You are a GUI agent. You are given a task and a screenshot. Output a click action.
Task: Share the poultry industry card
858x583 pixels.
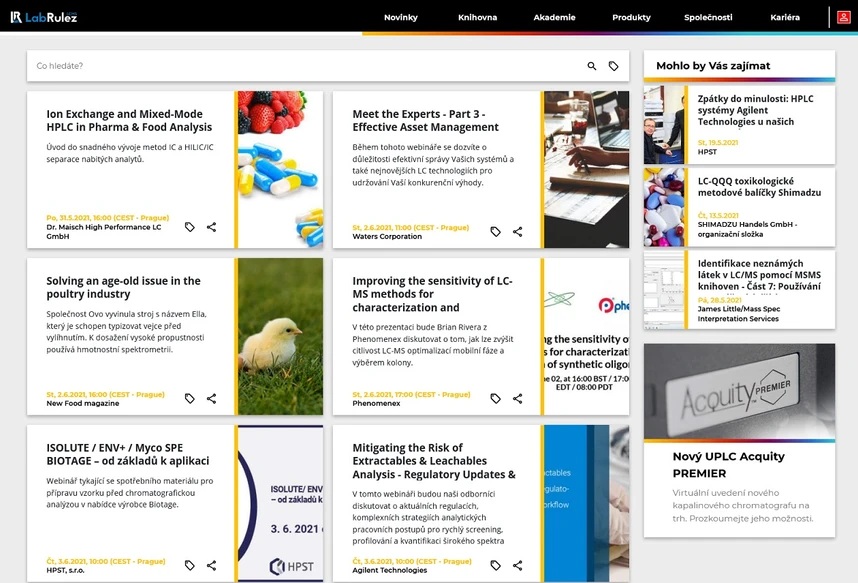click(211, 399)
